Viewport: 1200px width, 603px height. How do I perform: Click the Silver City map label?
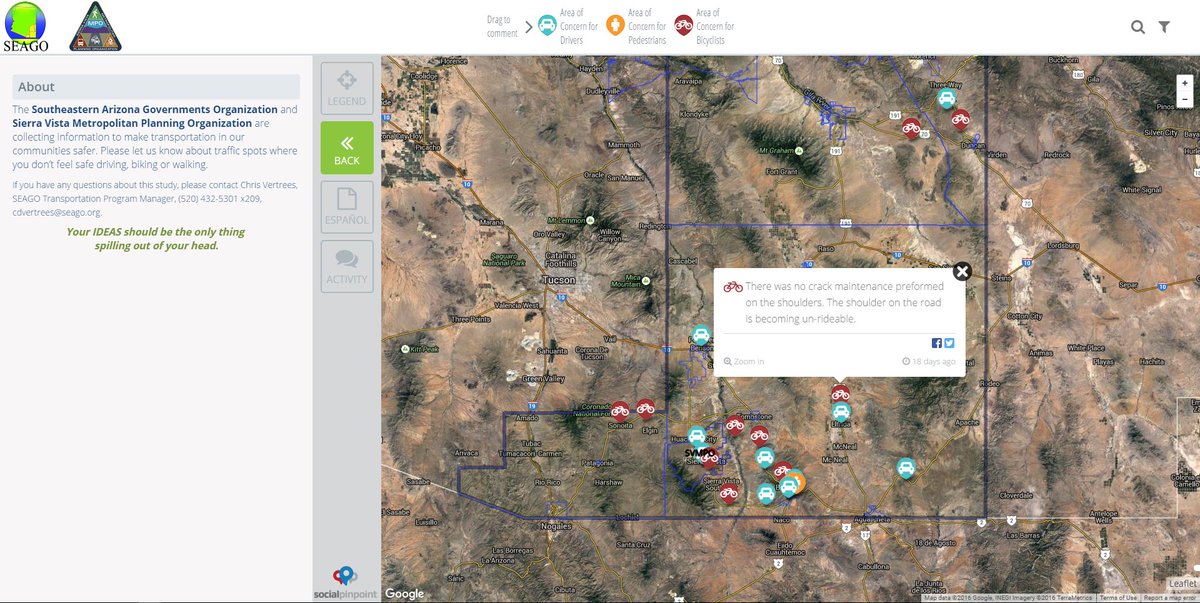1161,132
